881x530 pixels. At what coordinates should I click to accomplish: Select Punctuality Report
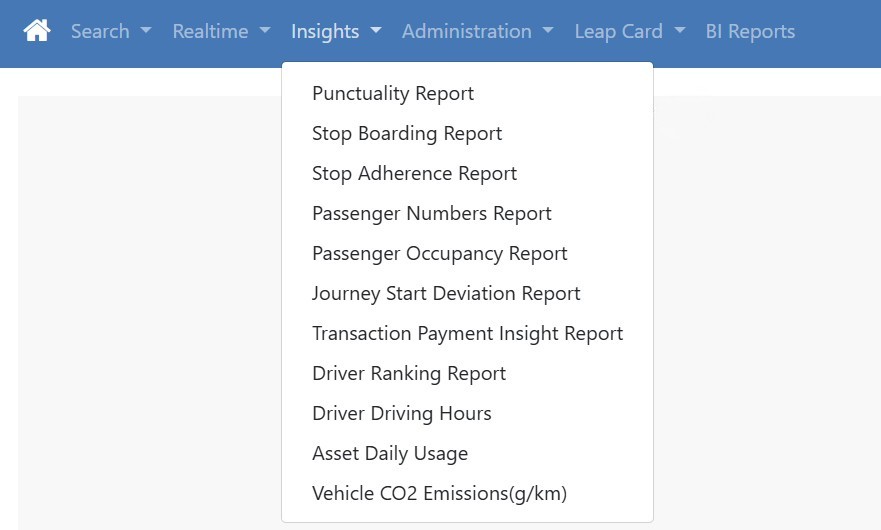tap(393, 93)
